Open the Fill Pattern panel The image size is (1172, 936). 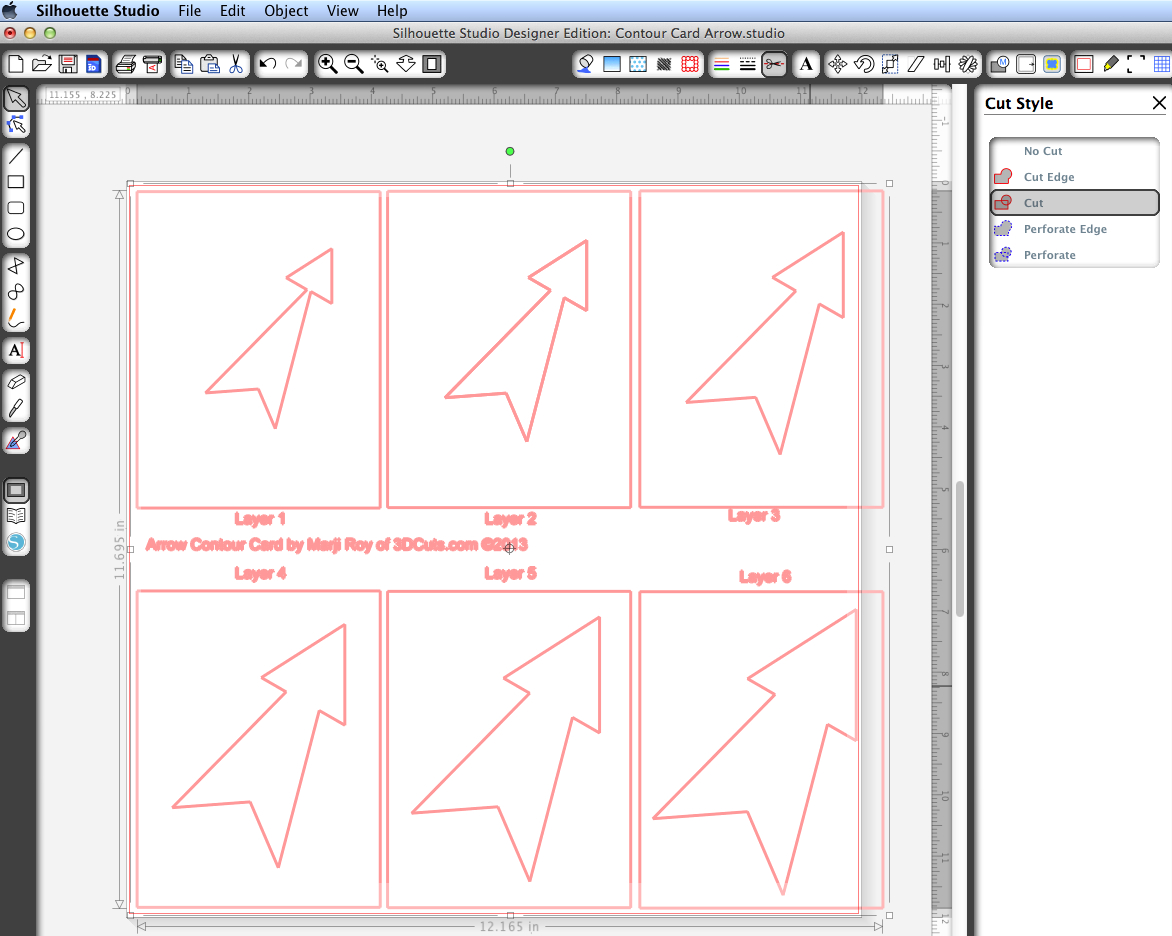click(x=638, y=64)
